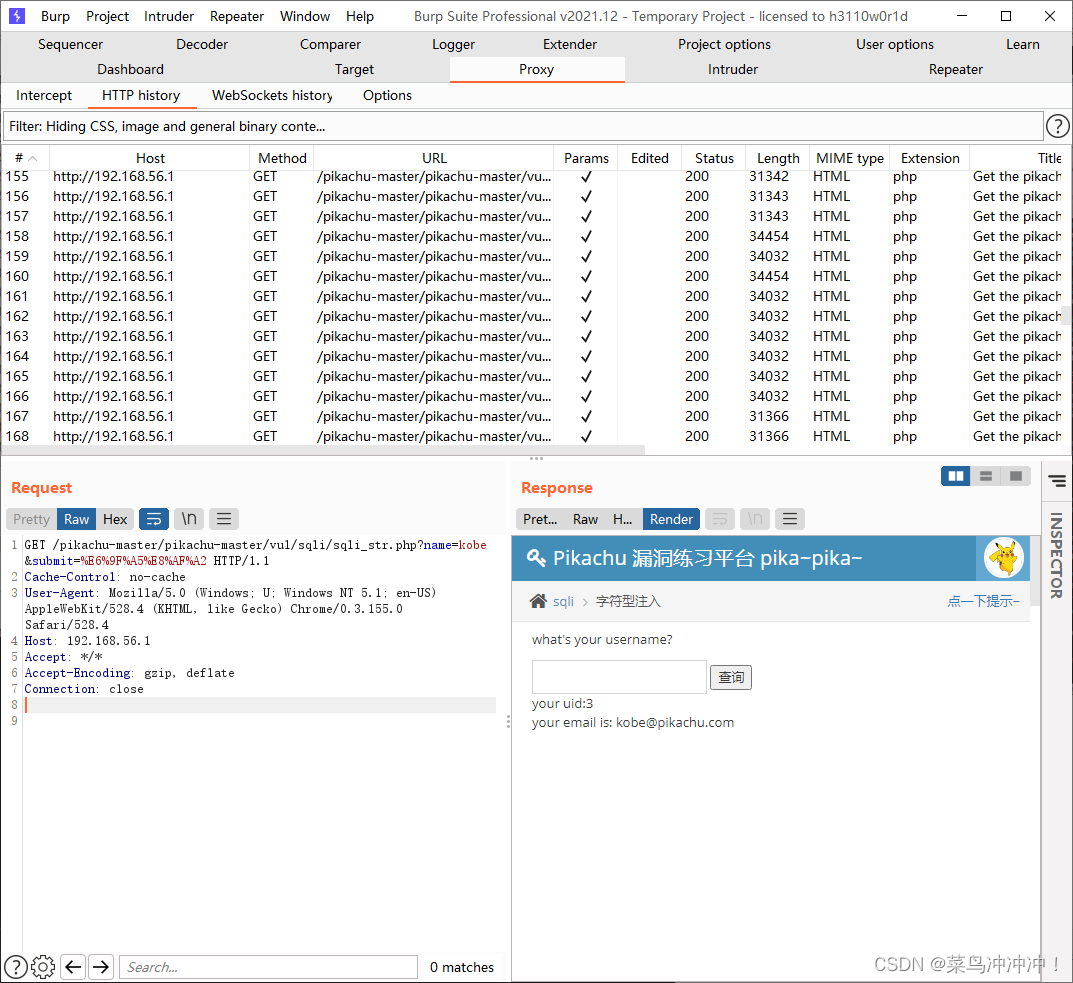This screenshot has width=1073, height=983.
Task: Toggle word wrap icon in Response toolbar
Action: coord(720,519)
